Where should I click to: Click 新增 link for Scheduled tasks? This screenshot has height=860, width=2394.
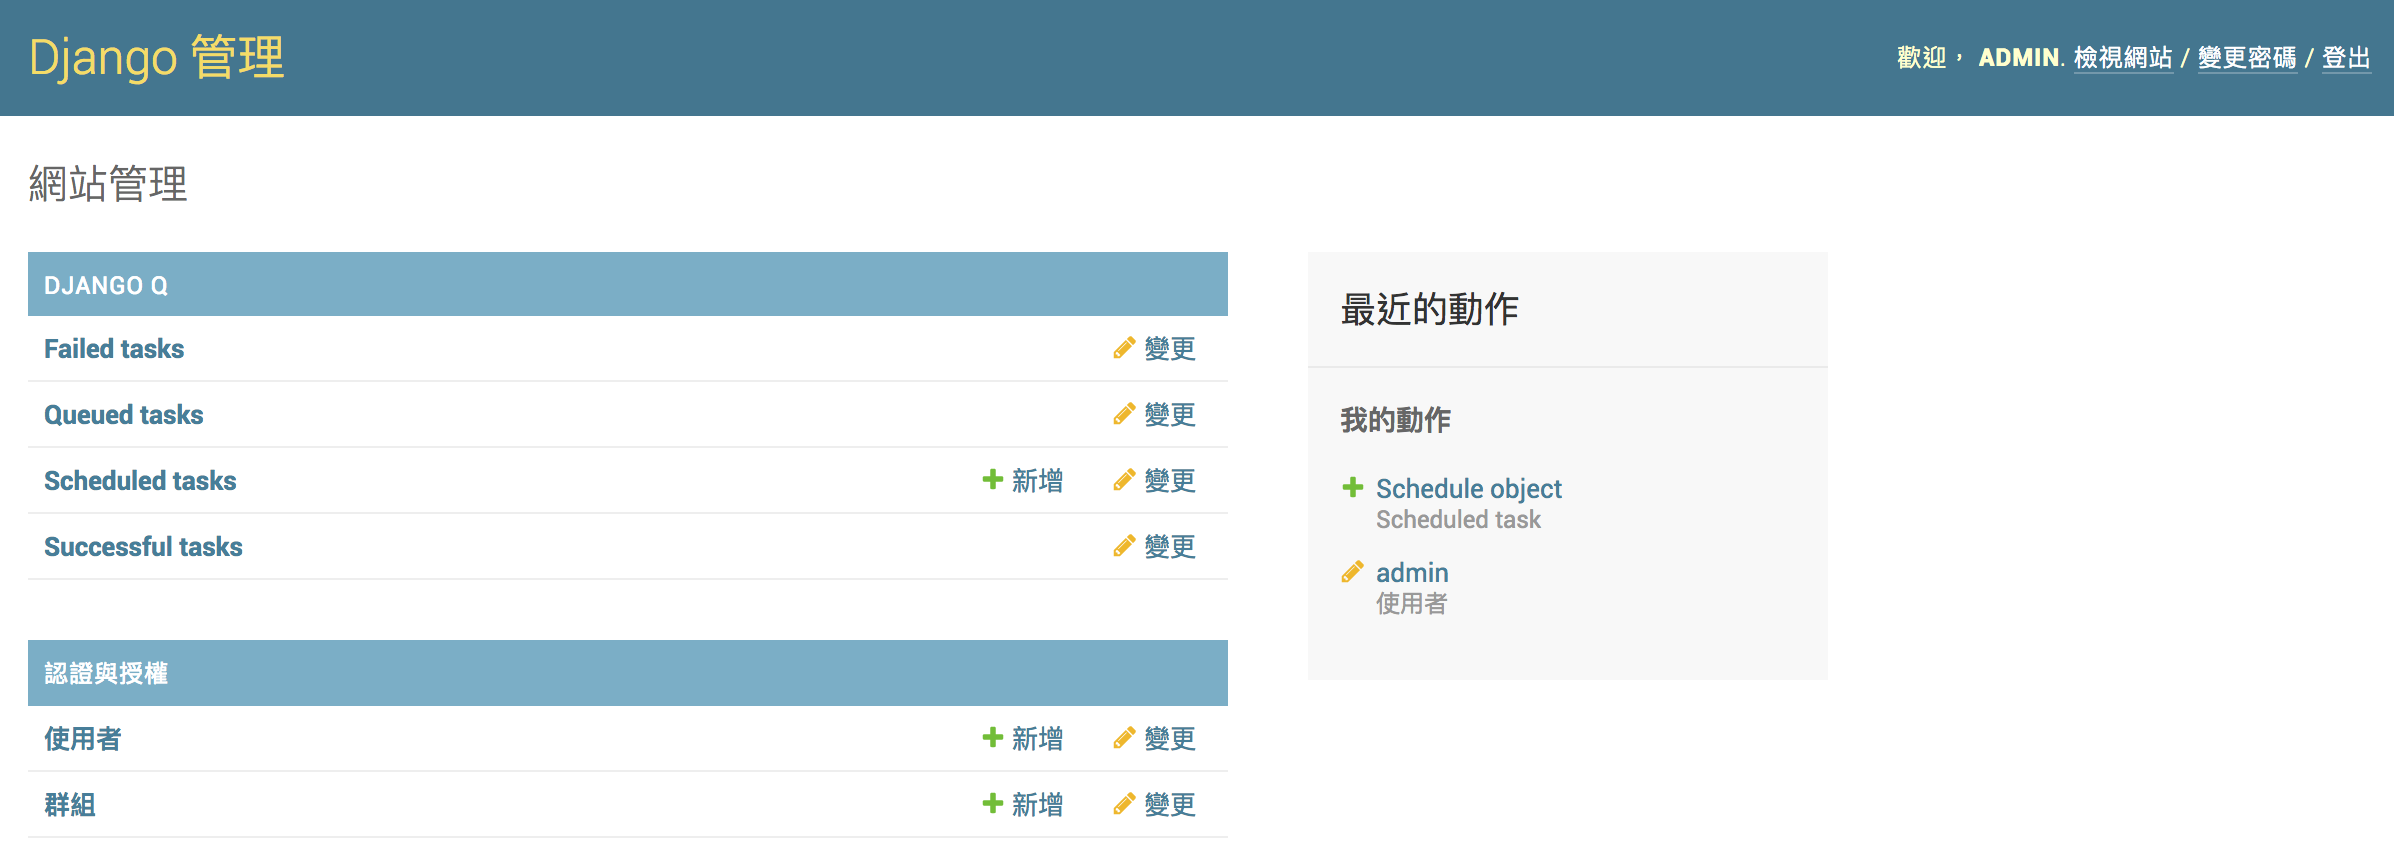pyautogui.click(x=1037, y=481)
